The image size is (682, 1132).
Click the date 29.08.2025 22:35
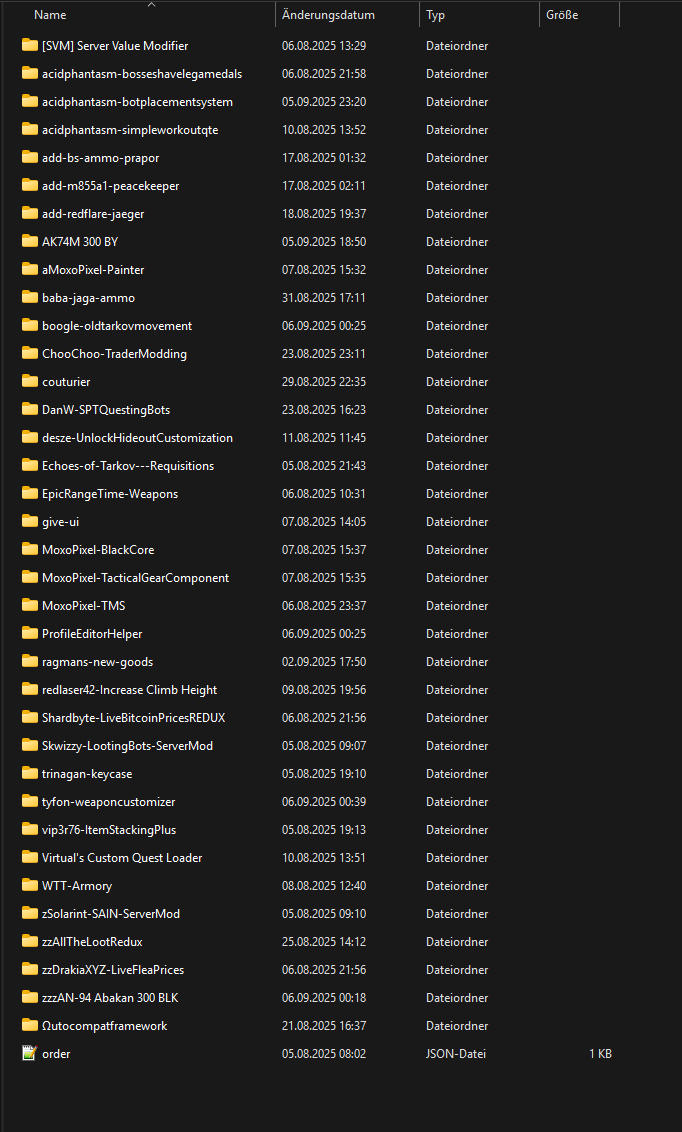click(x=324, y=381)
